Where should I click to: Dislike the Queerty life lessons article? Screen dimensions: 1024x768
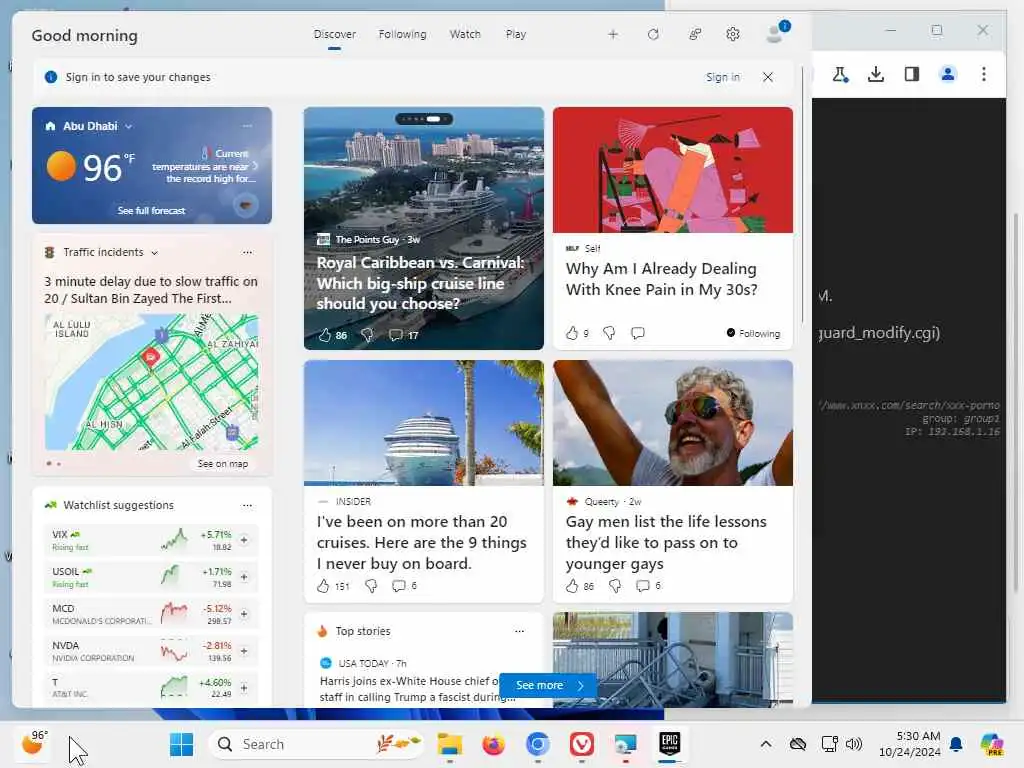(x=615, y=586)
